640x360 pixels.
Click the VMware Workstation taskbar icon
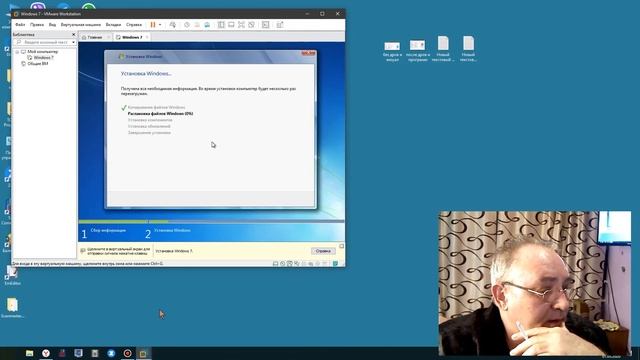(143, 353)
